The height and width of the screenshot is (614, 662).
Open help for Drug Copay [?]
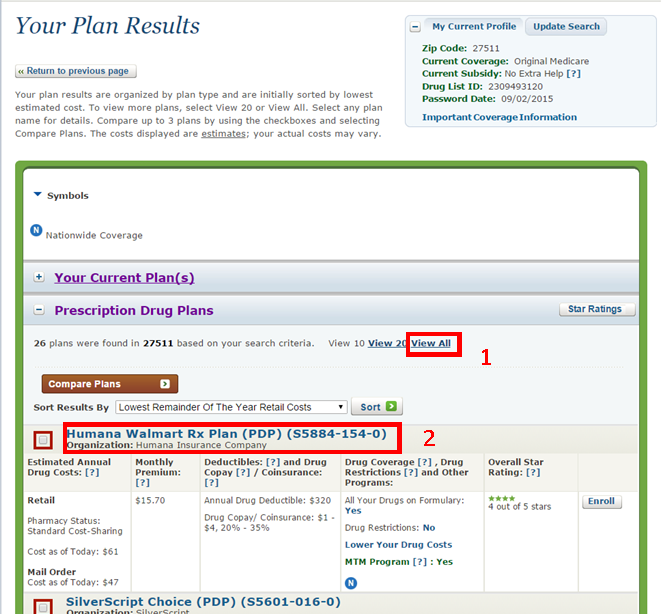pos(243,472)
